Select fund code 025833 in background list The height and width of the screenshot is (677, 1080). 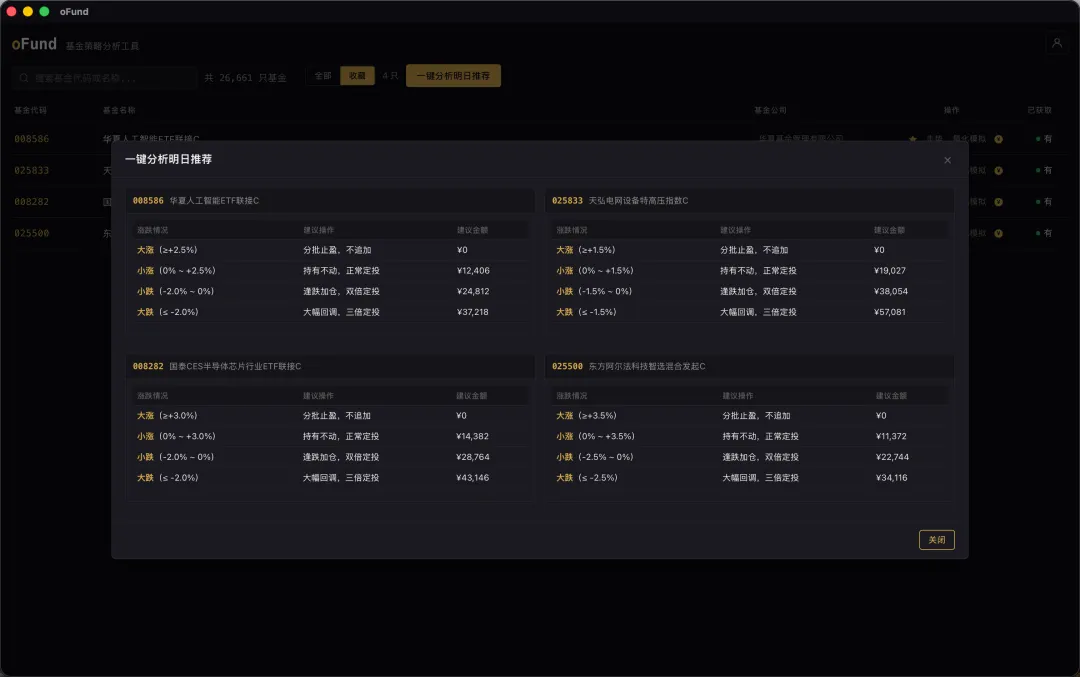point(32,170)
